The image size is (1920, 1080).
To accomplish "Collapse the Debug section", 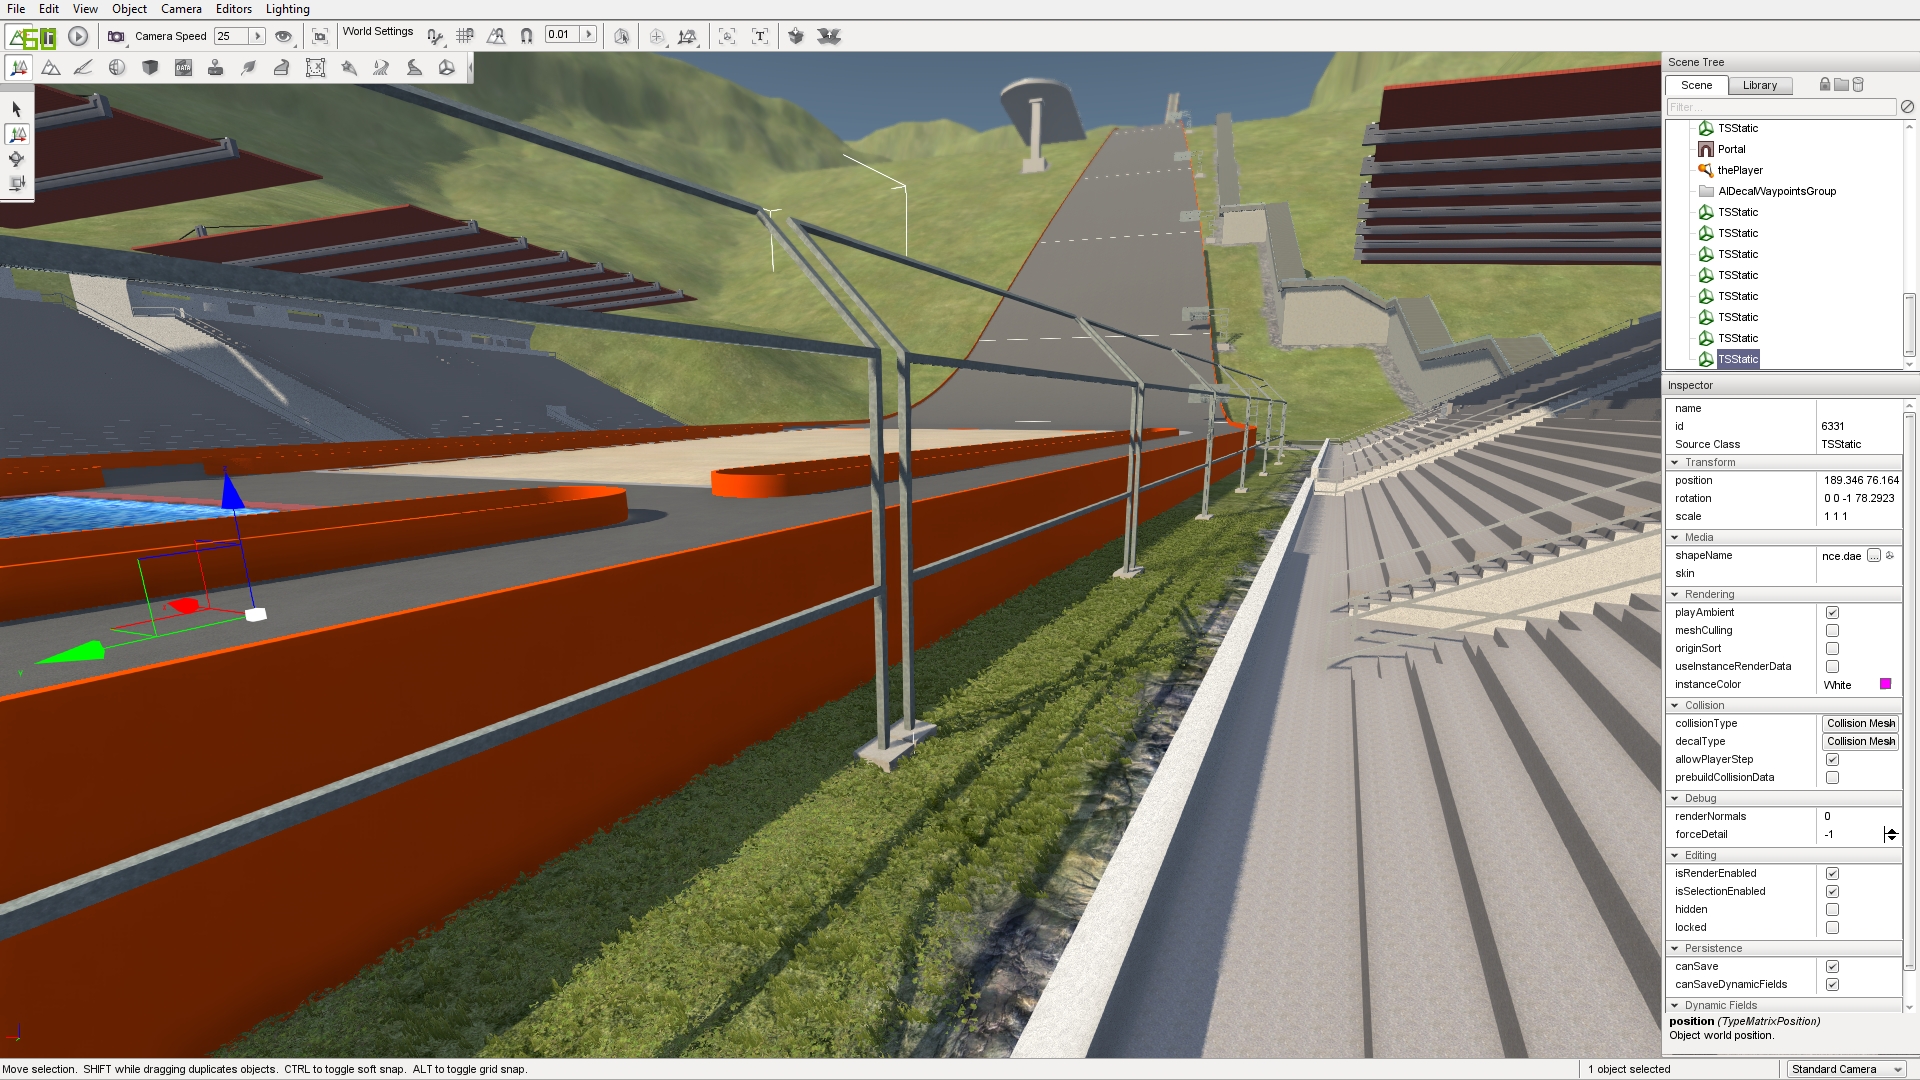I will [1675, 799].
